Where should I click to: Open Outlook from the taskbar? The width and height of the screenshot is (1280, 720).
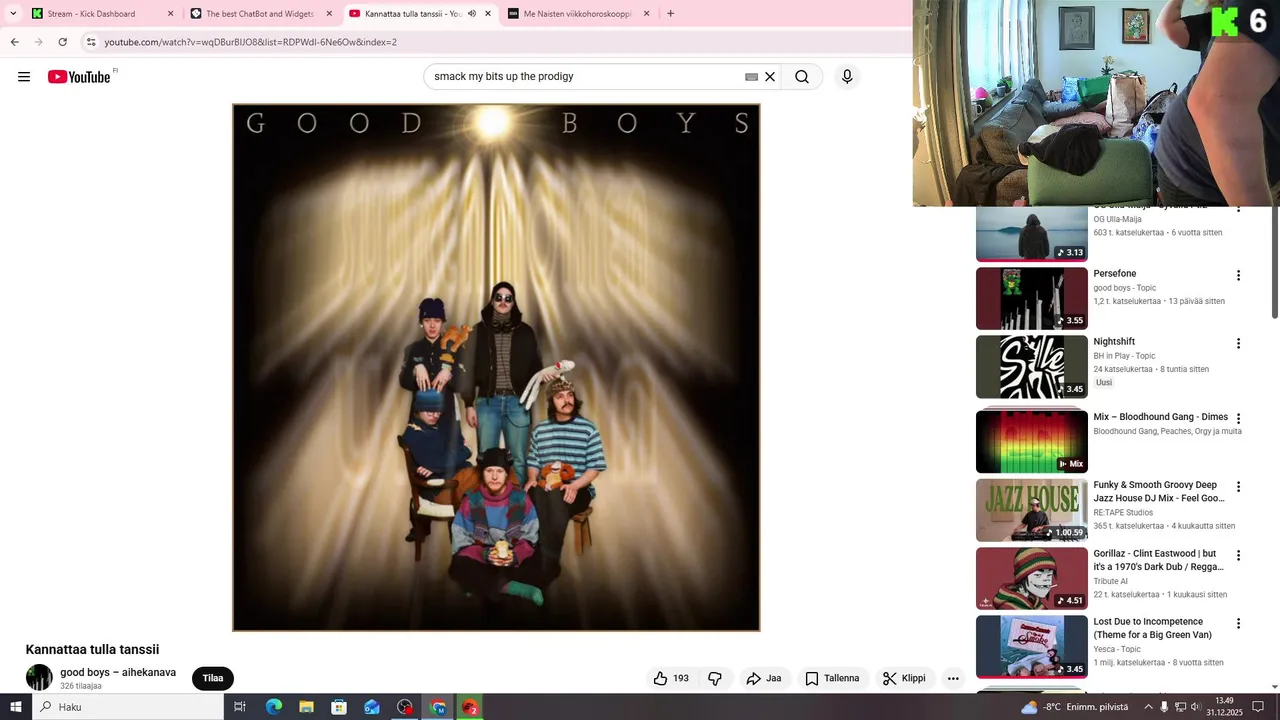(372, 707)
